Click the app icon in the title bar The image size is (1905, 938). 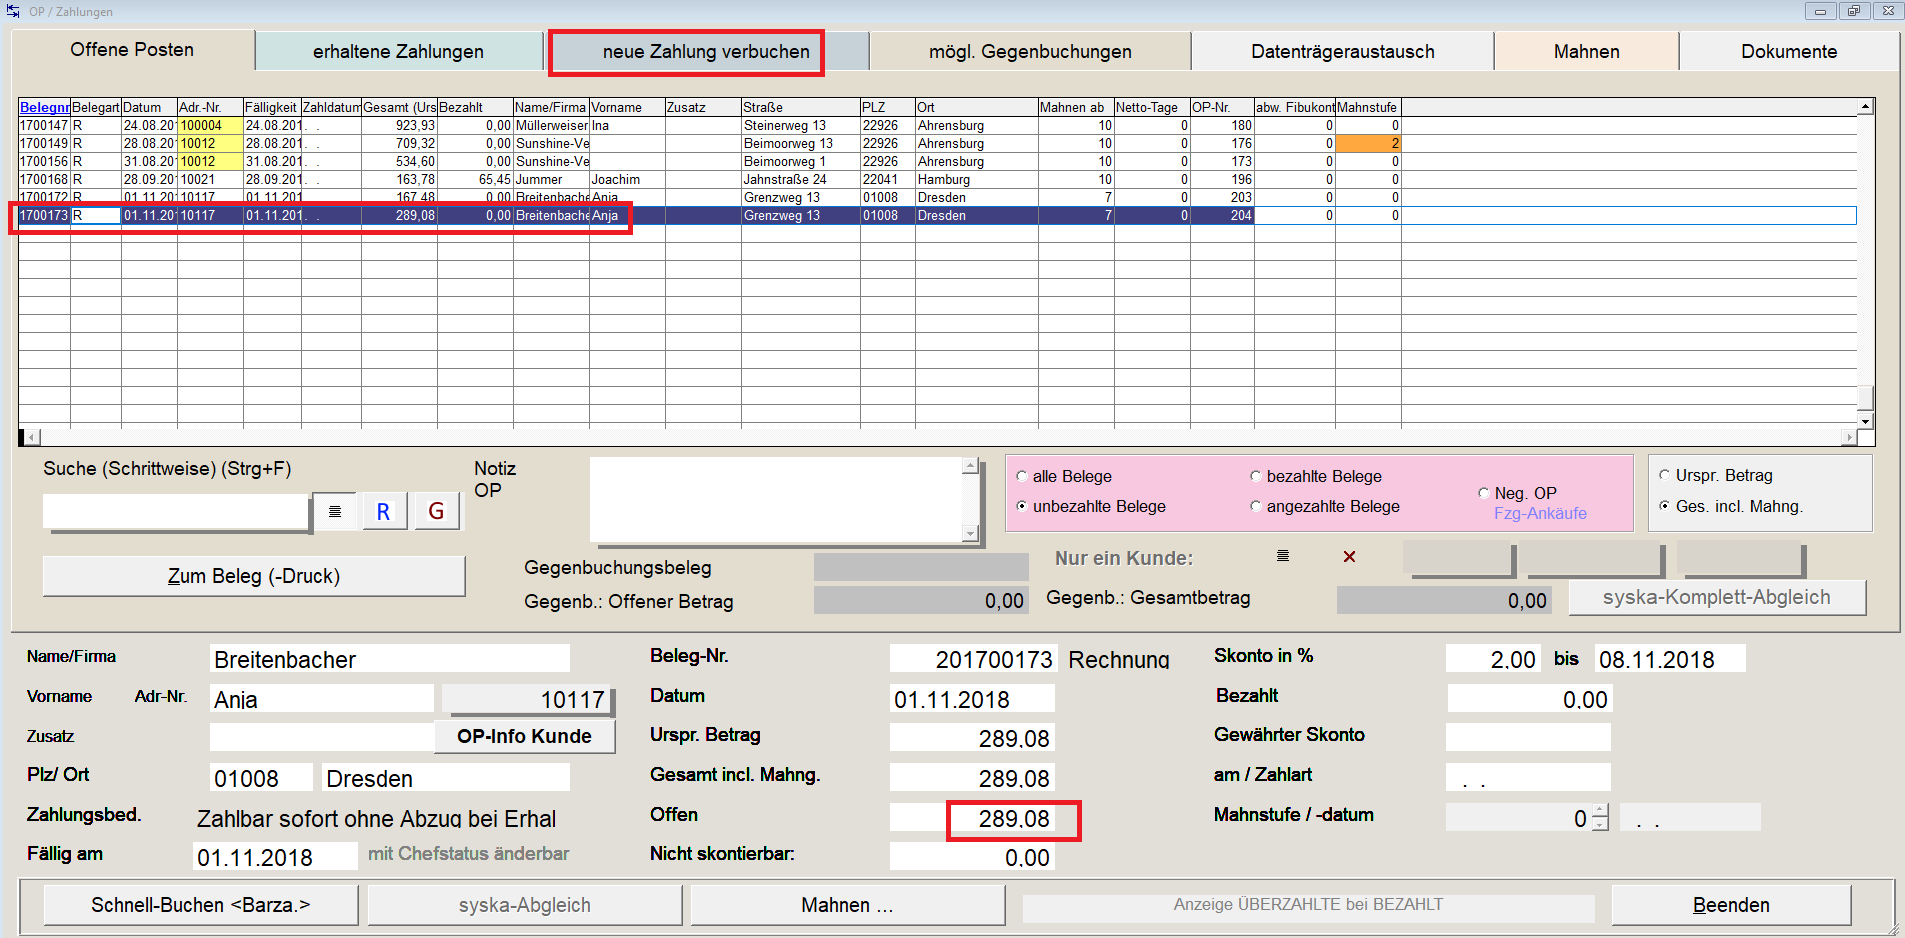[13, 11]
